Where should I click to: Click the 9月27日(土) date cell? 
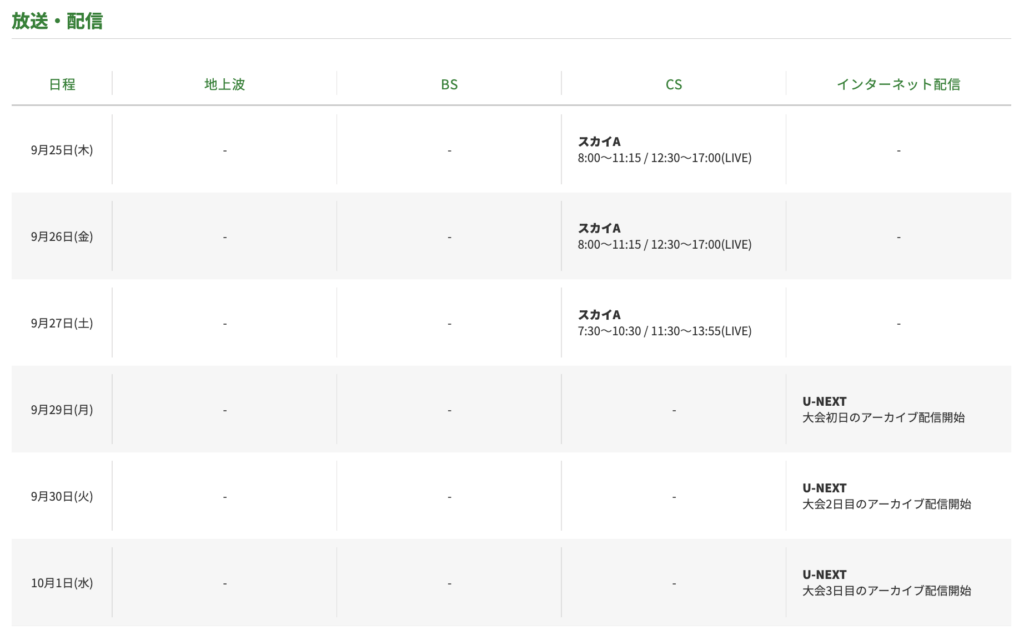point(62,323)
